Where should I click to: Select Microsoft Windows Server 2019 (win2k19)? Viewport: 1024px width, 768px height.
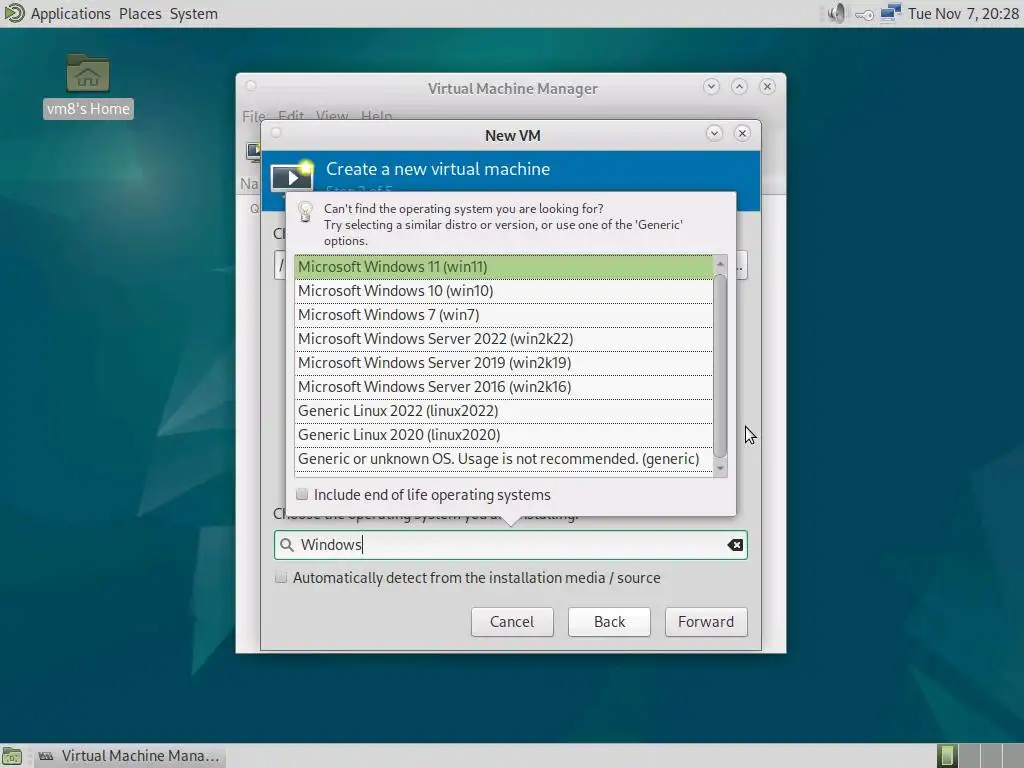point(504,363)
